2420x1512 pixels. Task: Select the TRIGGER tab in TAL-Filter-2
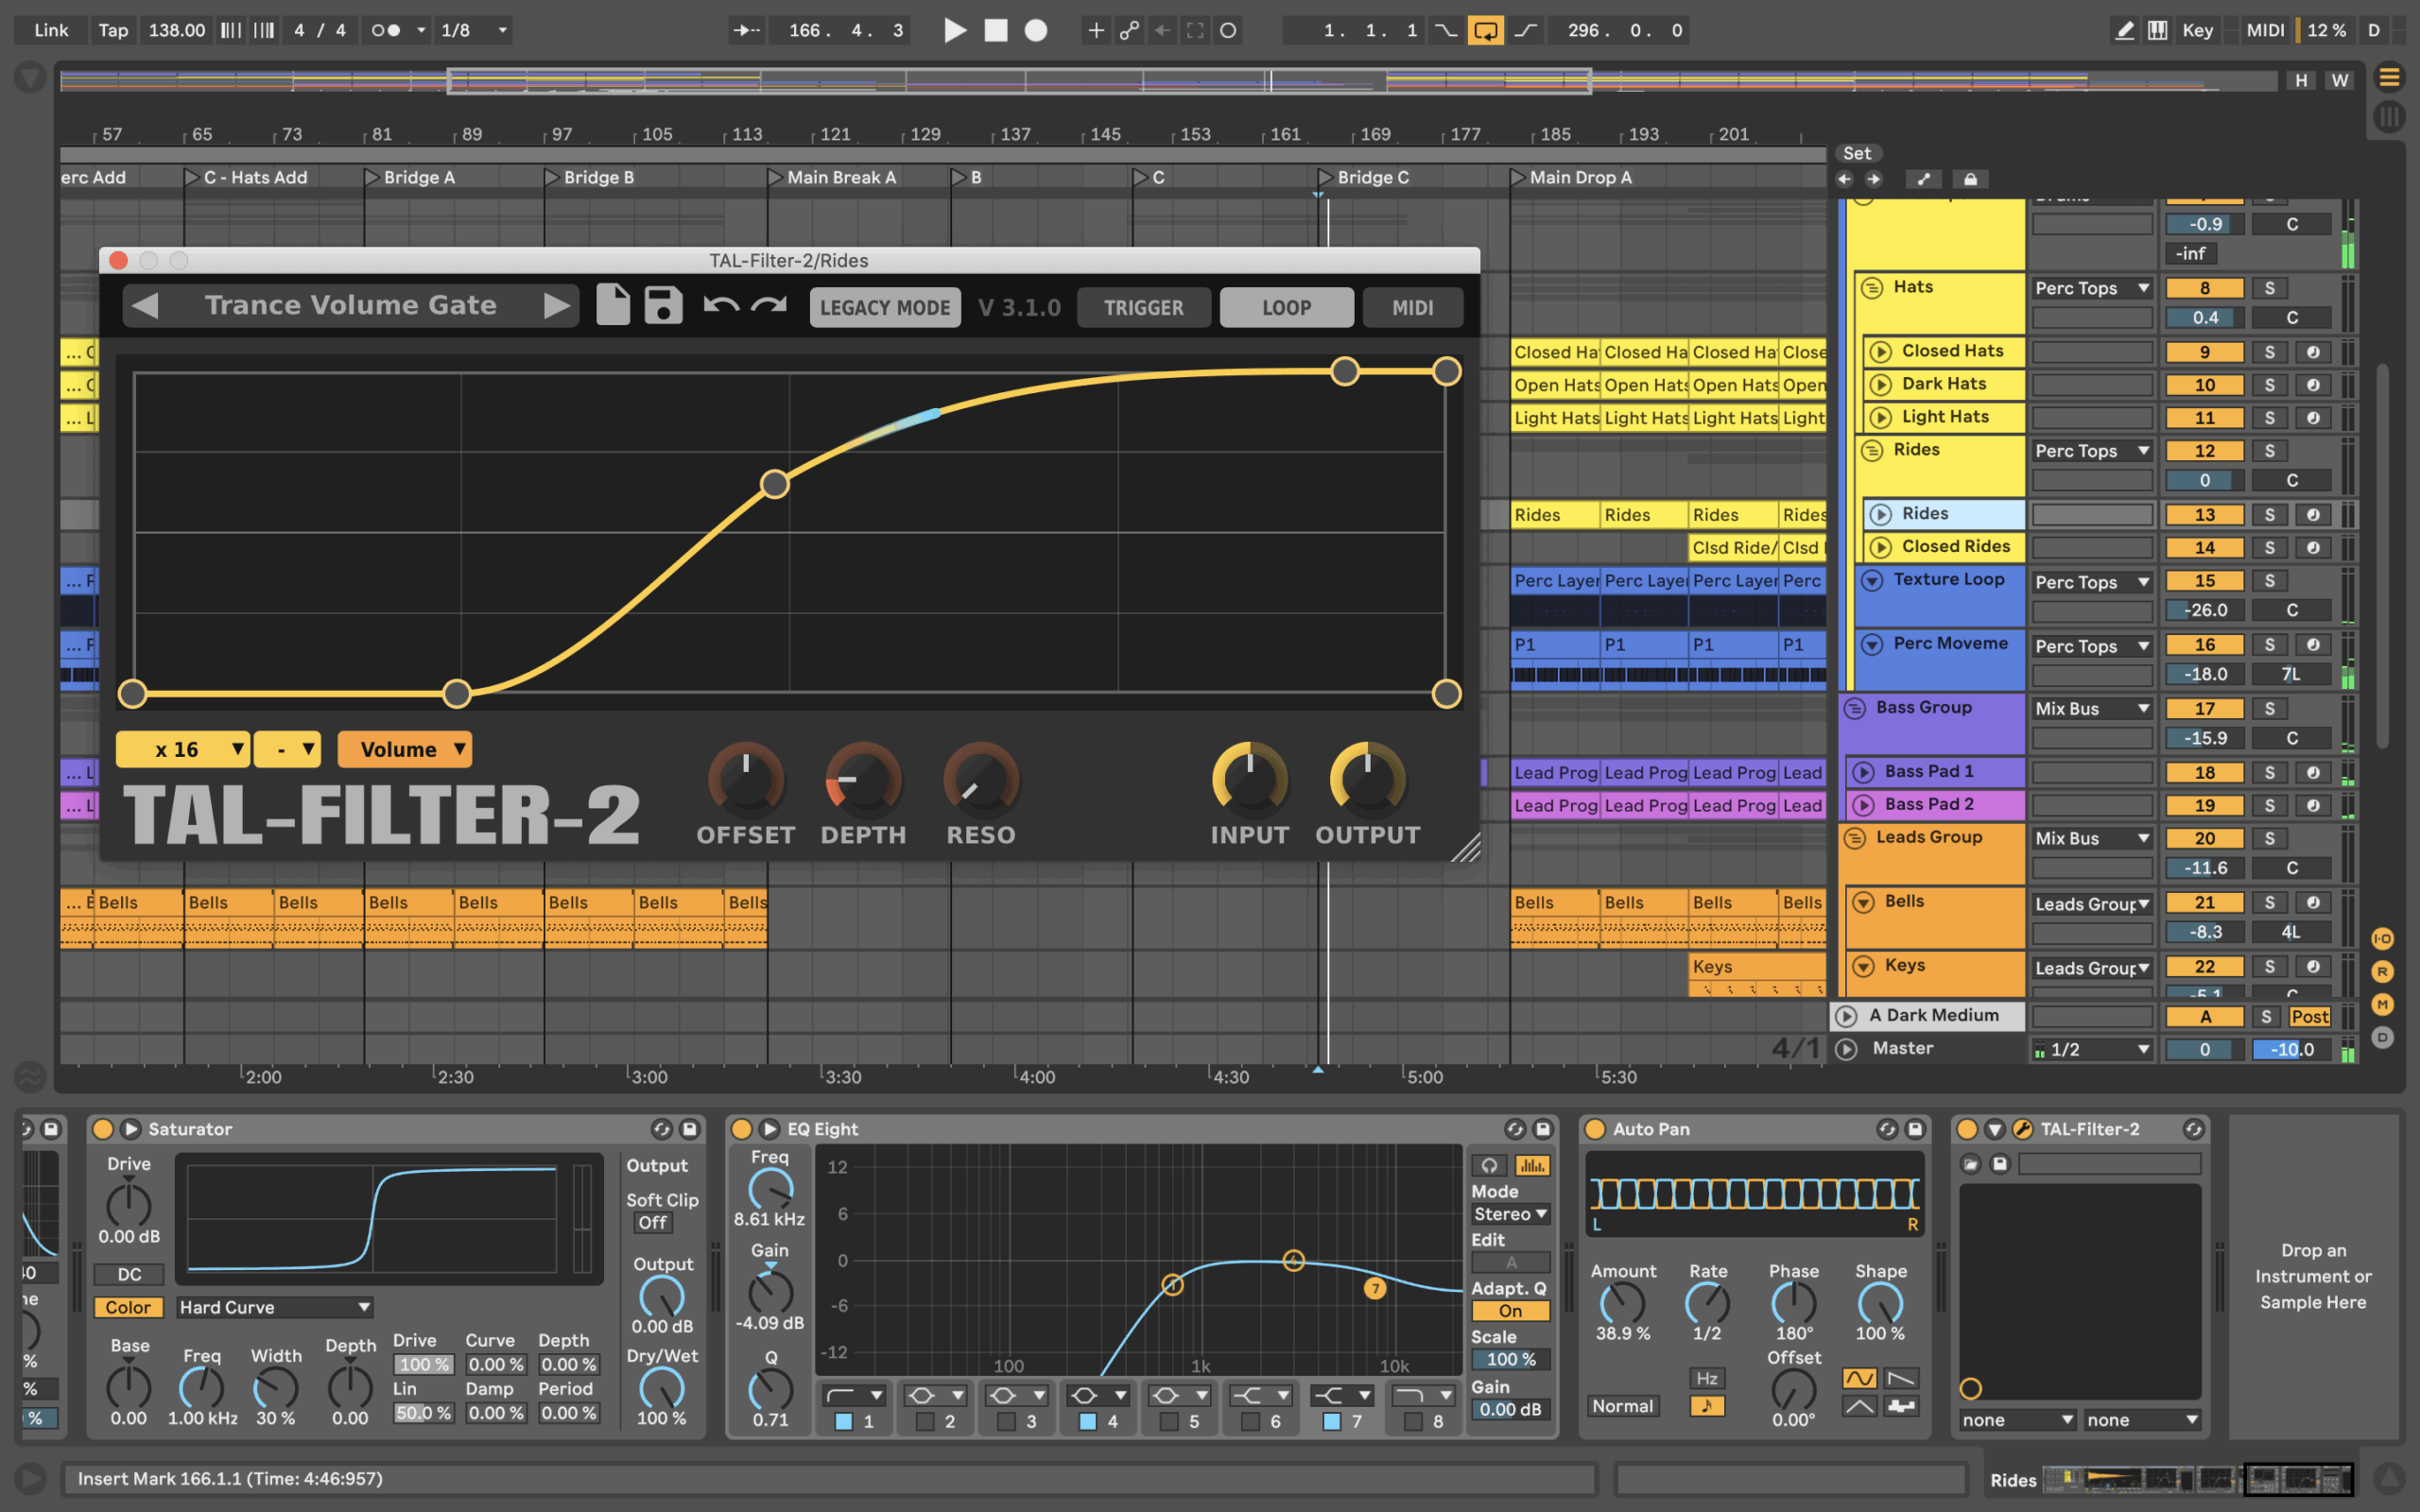pos(1143,308)
